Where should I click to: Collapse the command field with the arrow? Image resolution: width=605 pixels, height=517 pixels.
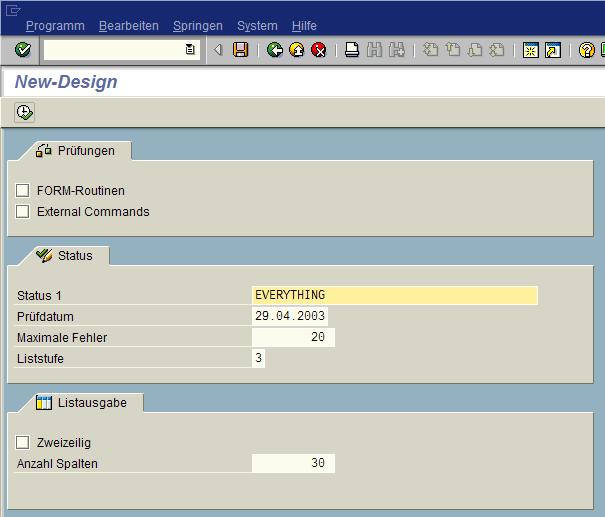[x=218, y=50]
